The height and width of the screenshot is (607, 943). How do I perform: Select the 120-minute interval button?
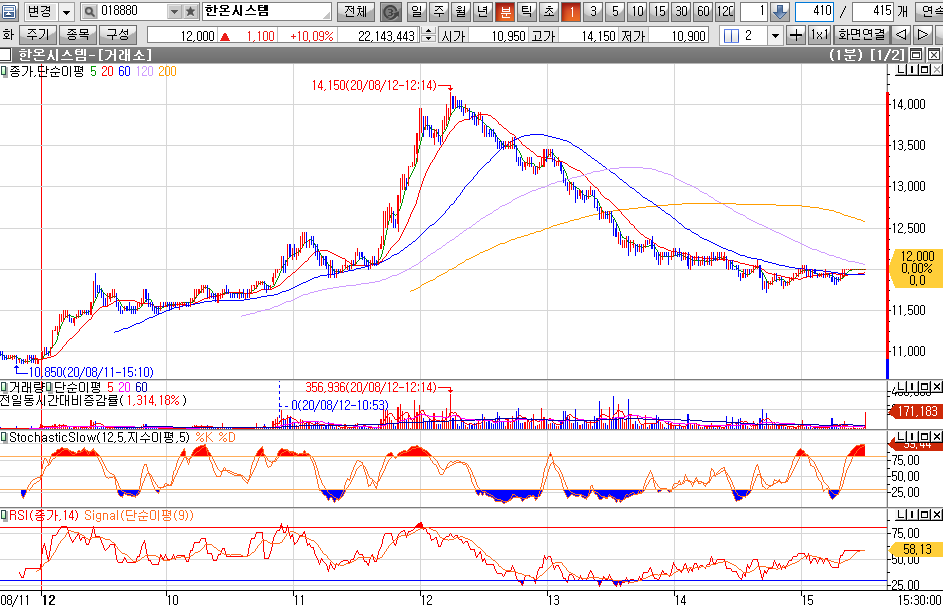point(725,11)
